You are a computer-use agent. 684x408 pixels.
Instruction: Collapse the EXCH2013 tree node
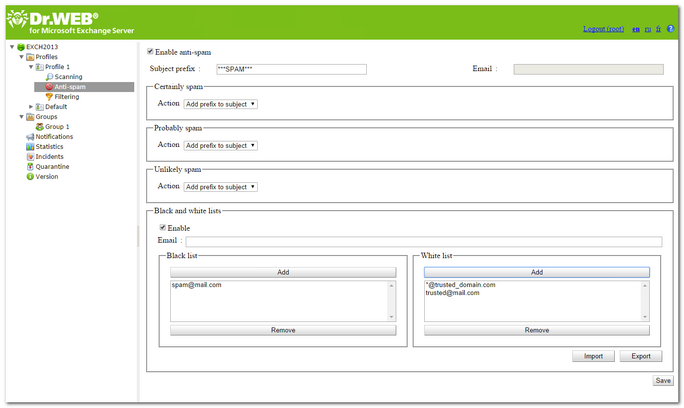coord(12,47)
